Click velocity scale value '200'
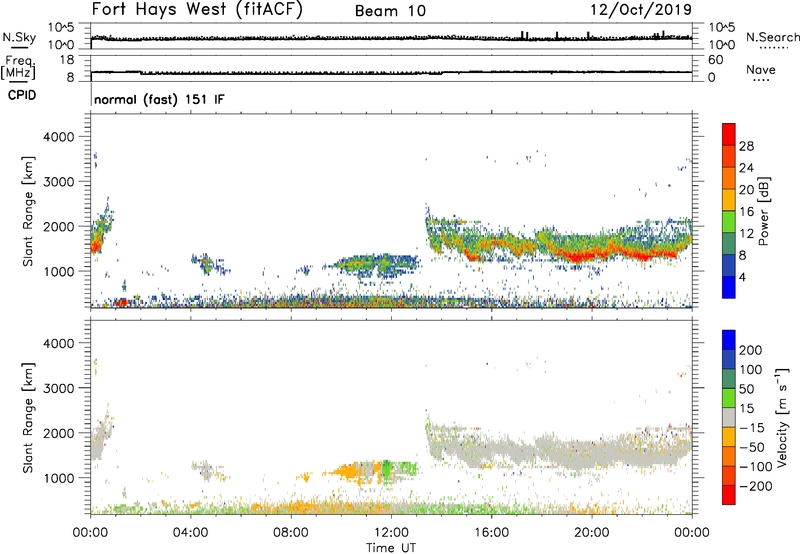 tap(751, 350)
